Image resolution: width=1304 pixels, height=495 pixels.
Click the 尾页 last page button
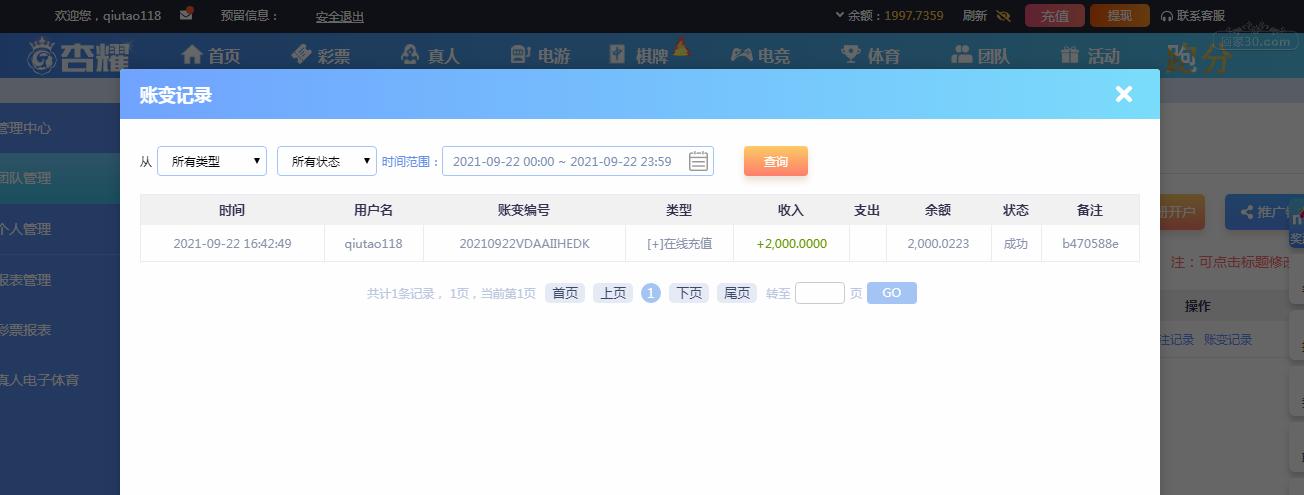coord(737,293)
